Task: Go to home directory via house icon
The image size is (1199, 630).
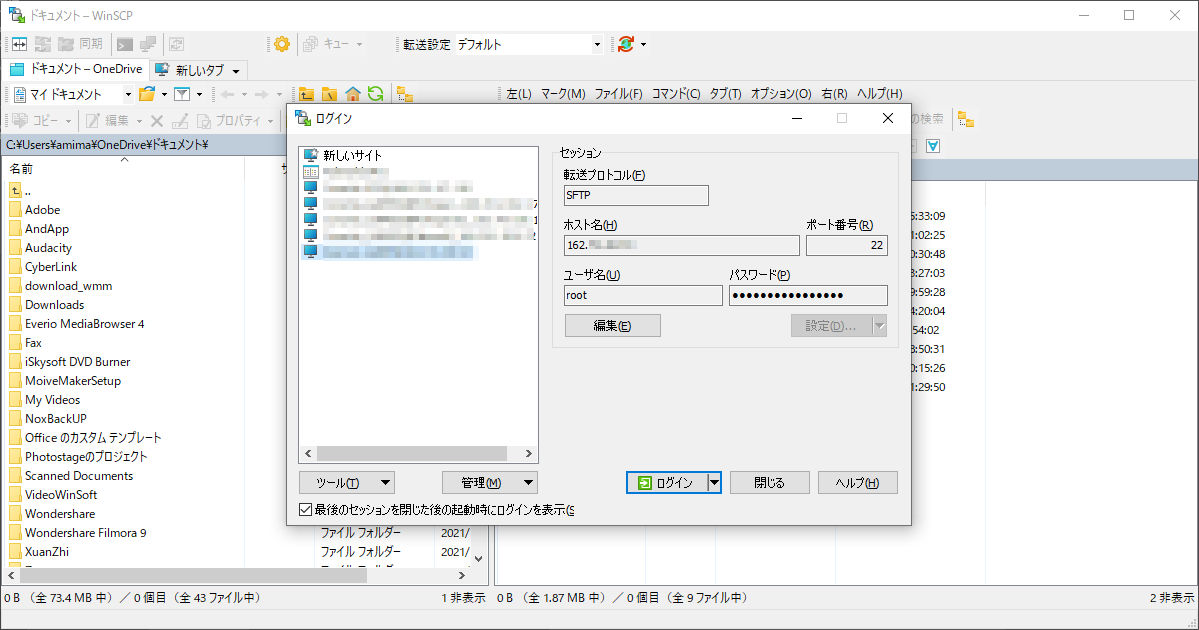Action: click(x=352, y=94)
